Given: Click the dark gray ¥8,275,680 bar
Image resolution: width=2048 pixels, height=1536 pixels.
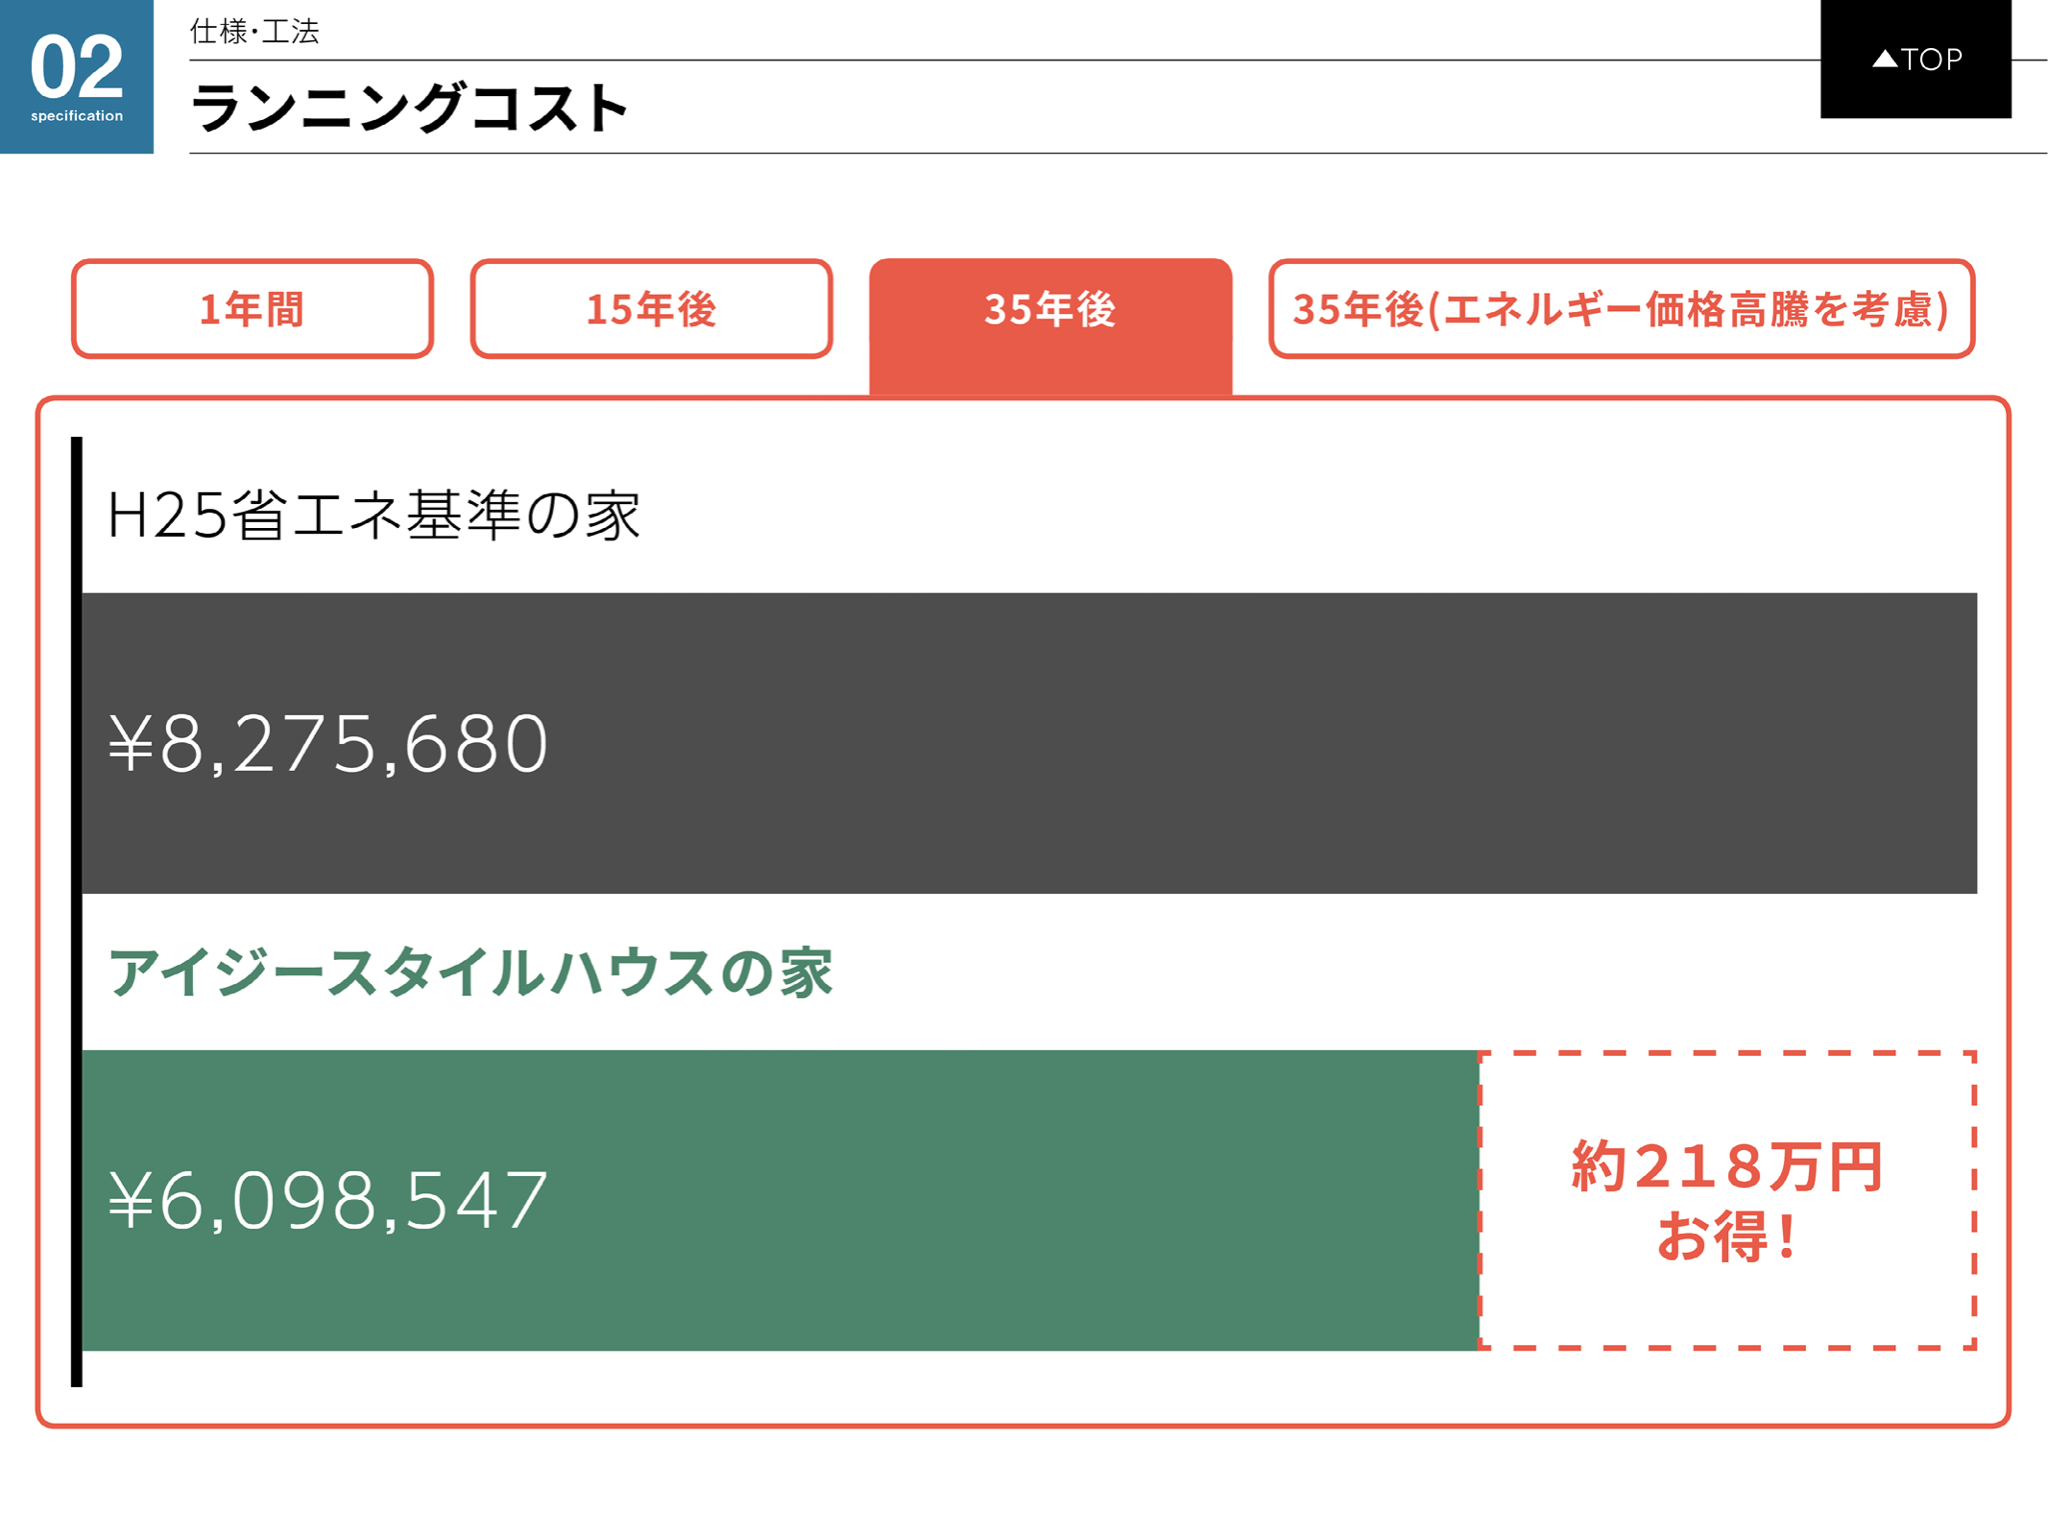Looking at the screenshot, I should [x=1029, y=743].
